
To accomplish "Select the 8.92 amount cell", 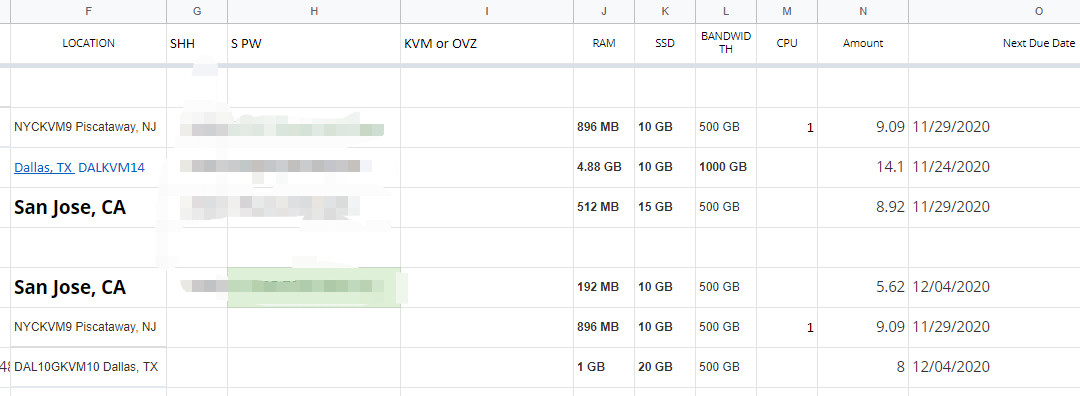I will (863, 207).
